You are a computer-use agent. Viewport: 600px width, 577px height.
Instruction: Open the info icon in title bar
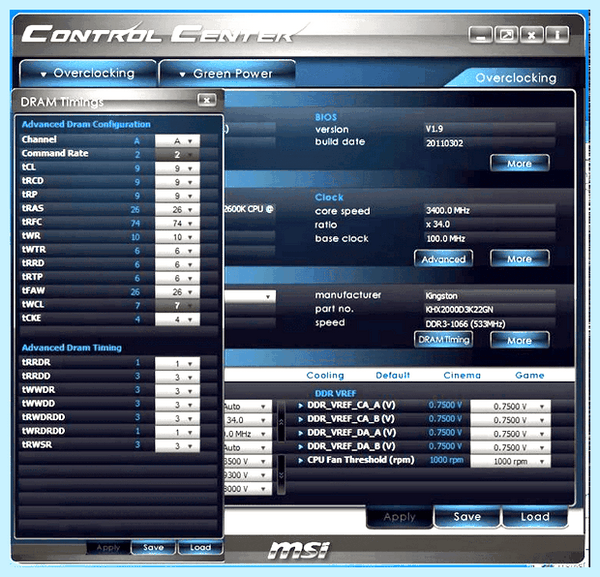[557, 35]
